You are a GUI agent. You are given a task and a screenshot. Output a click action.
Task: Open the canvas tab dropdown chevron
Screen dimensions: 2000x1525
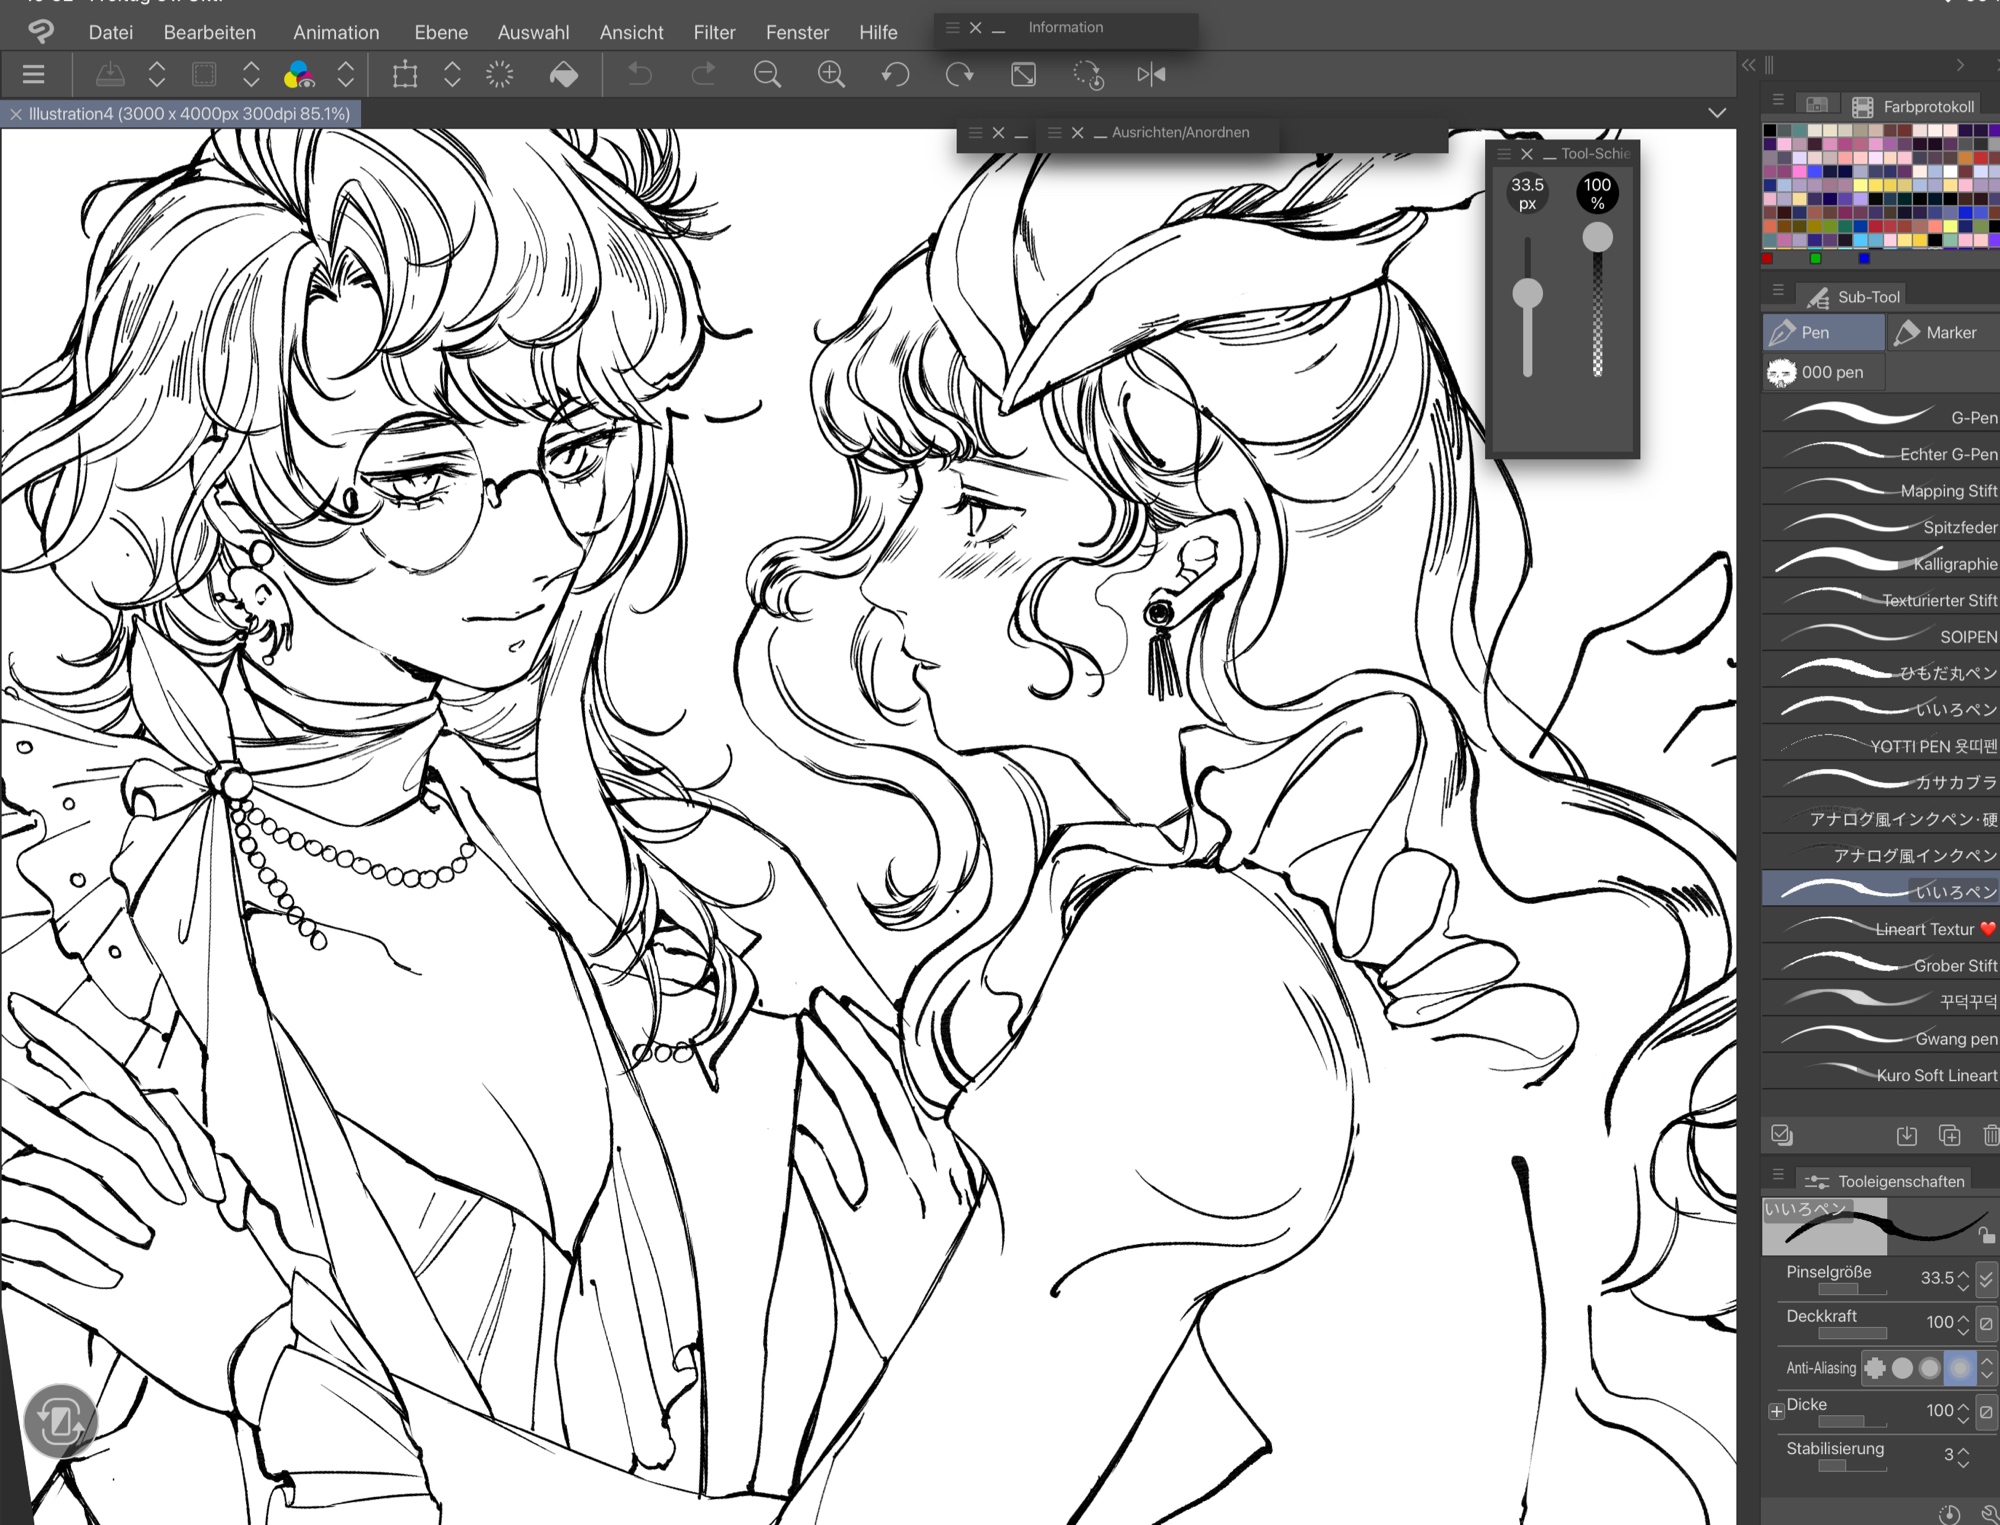[x=1717, y=113]
